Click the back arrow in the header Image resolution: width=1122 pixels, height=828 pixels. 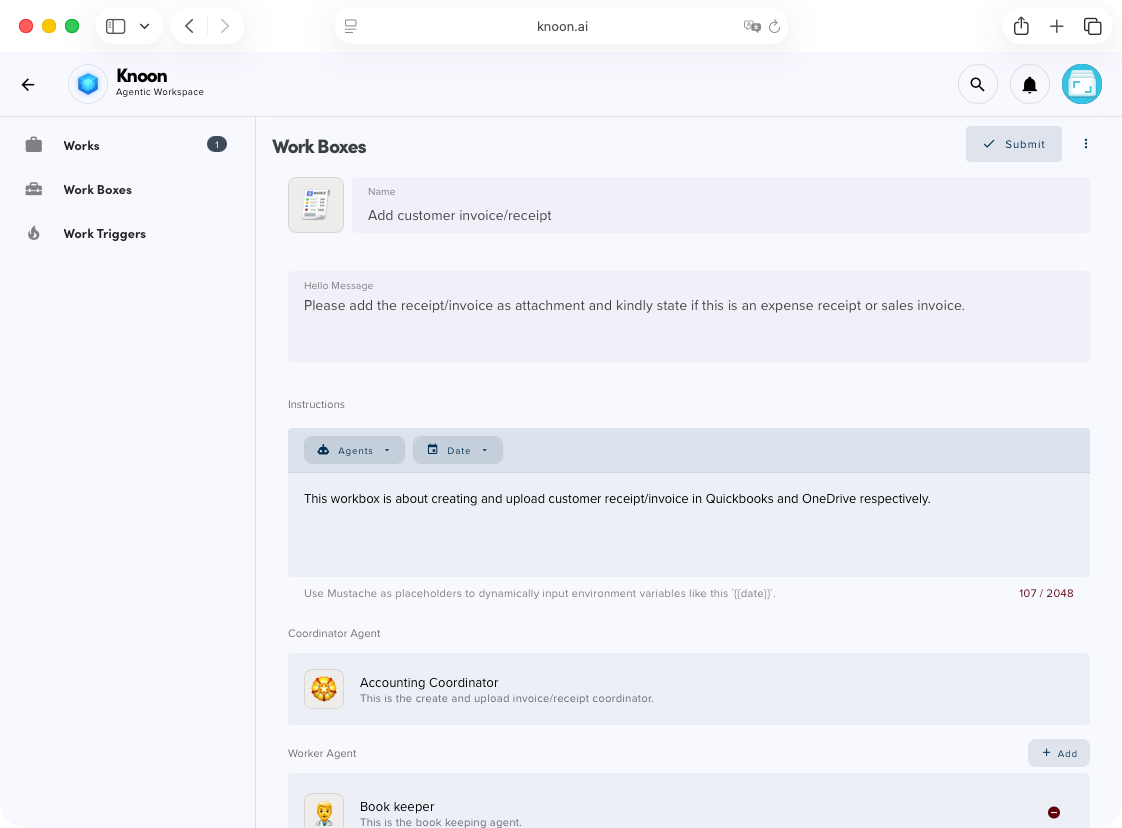coord(27,84)
